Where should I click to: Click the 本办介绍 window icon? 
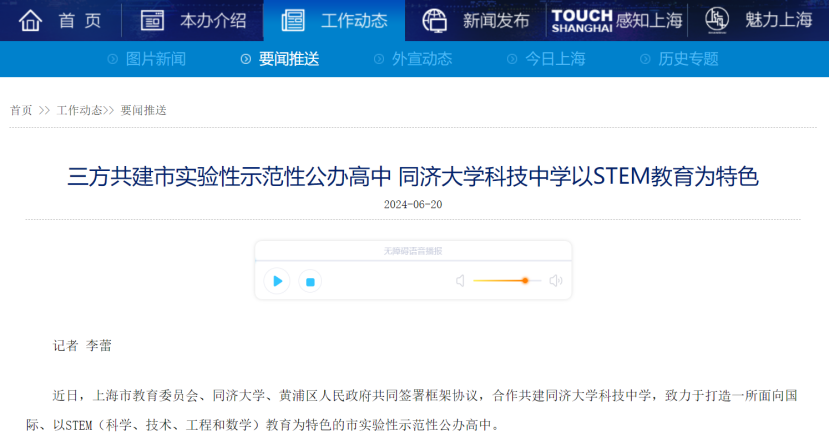click(152, 21)
